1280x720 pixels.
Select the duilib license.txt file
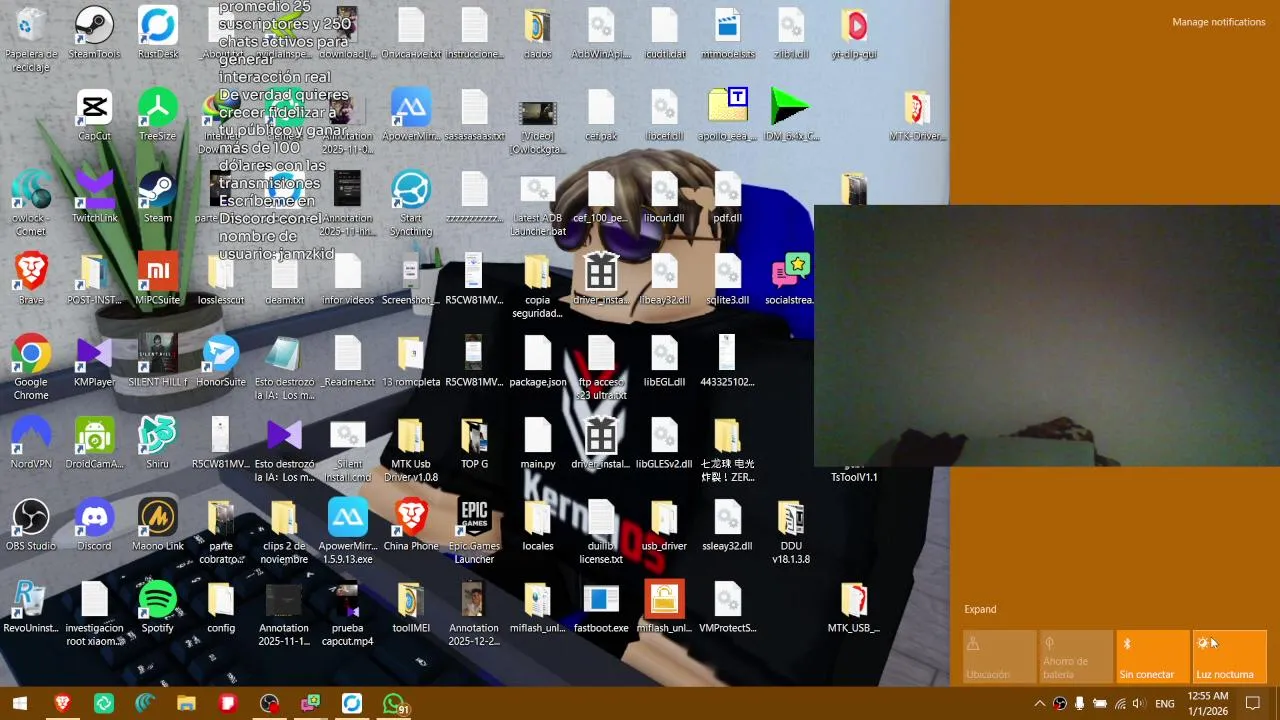[x=601, y=531]
